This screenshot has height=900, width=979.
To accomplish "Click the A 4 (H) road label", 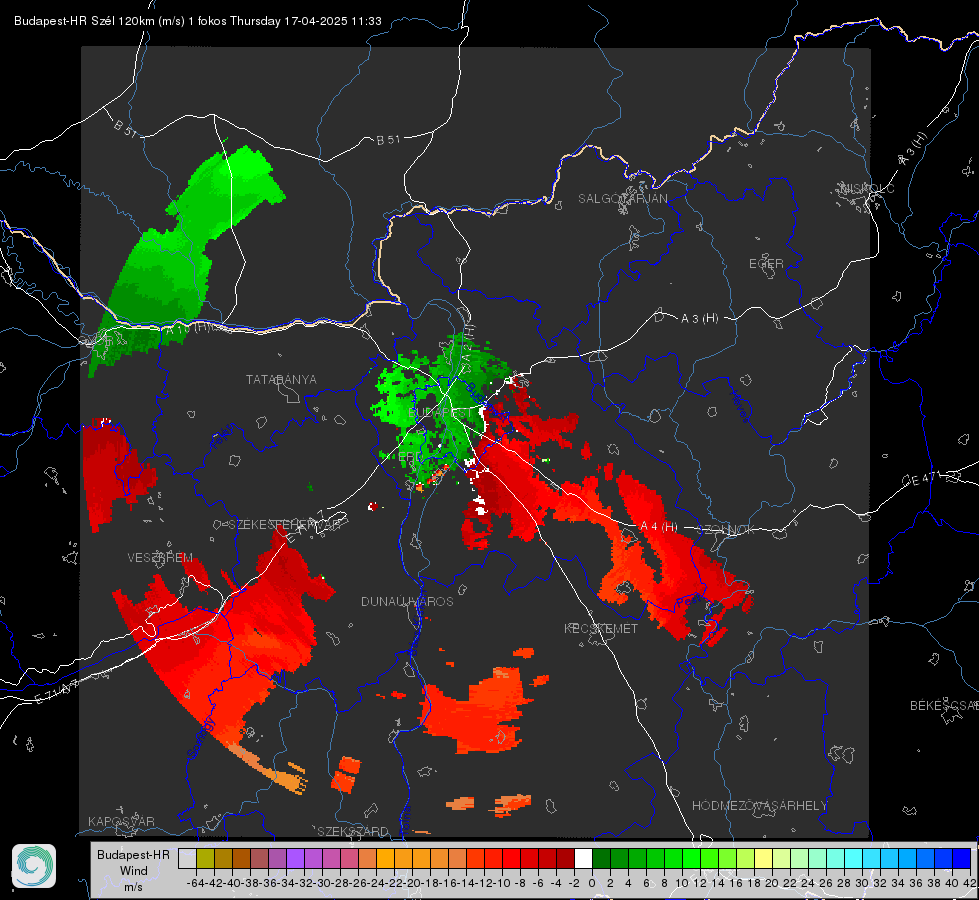I will tap(659, 527).
